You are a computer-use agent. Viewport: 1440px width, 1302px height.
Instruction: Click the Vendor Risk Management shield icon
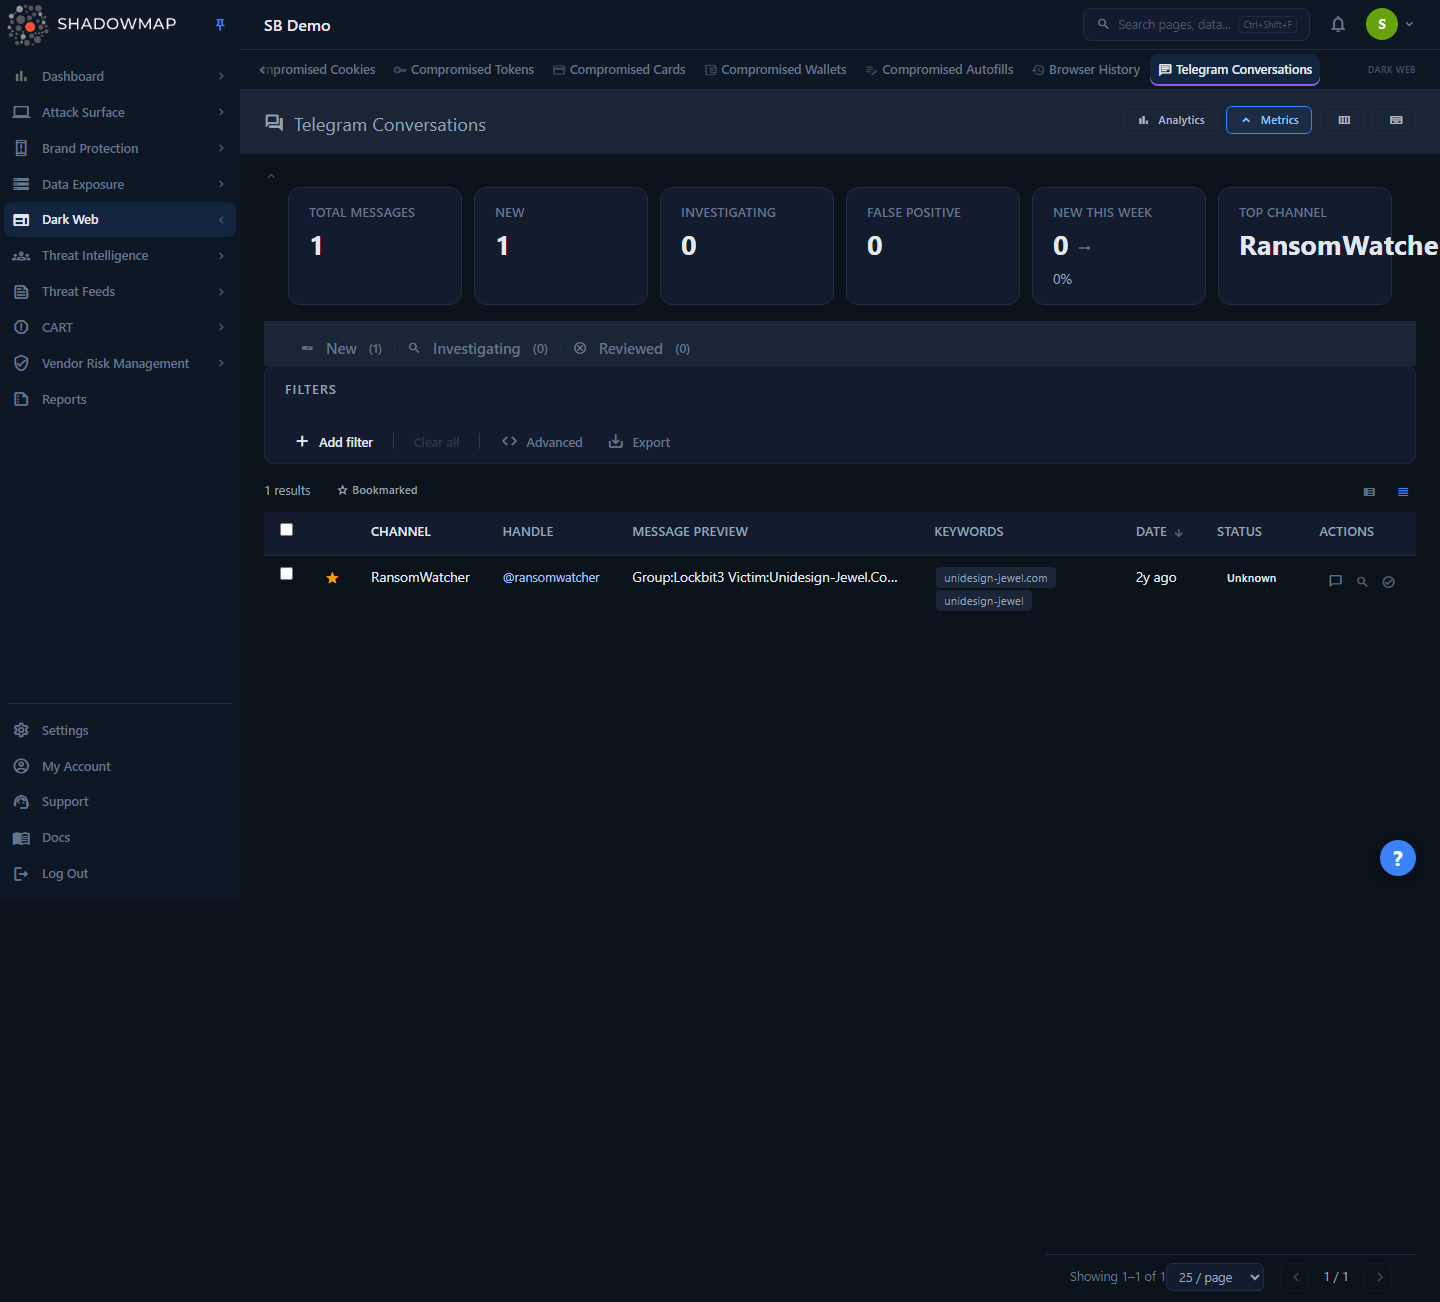[x=21, y=363]
